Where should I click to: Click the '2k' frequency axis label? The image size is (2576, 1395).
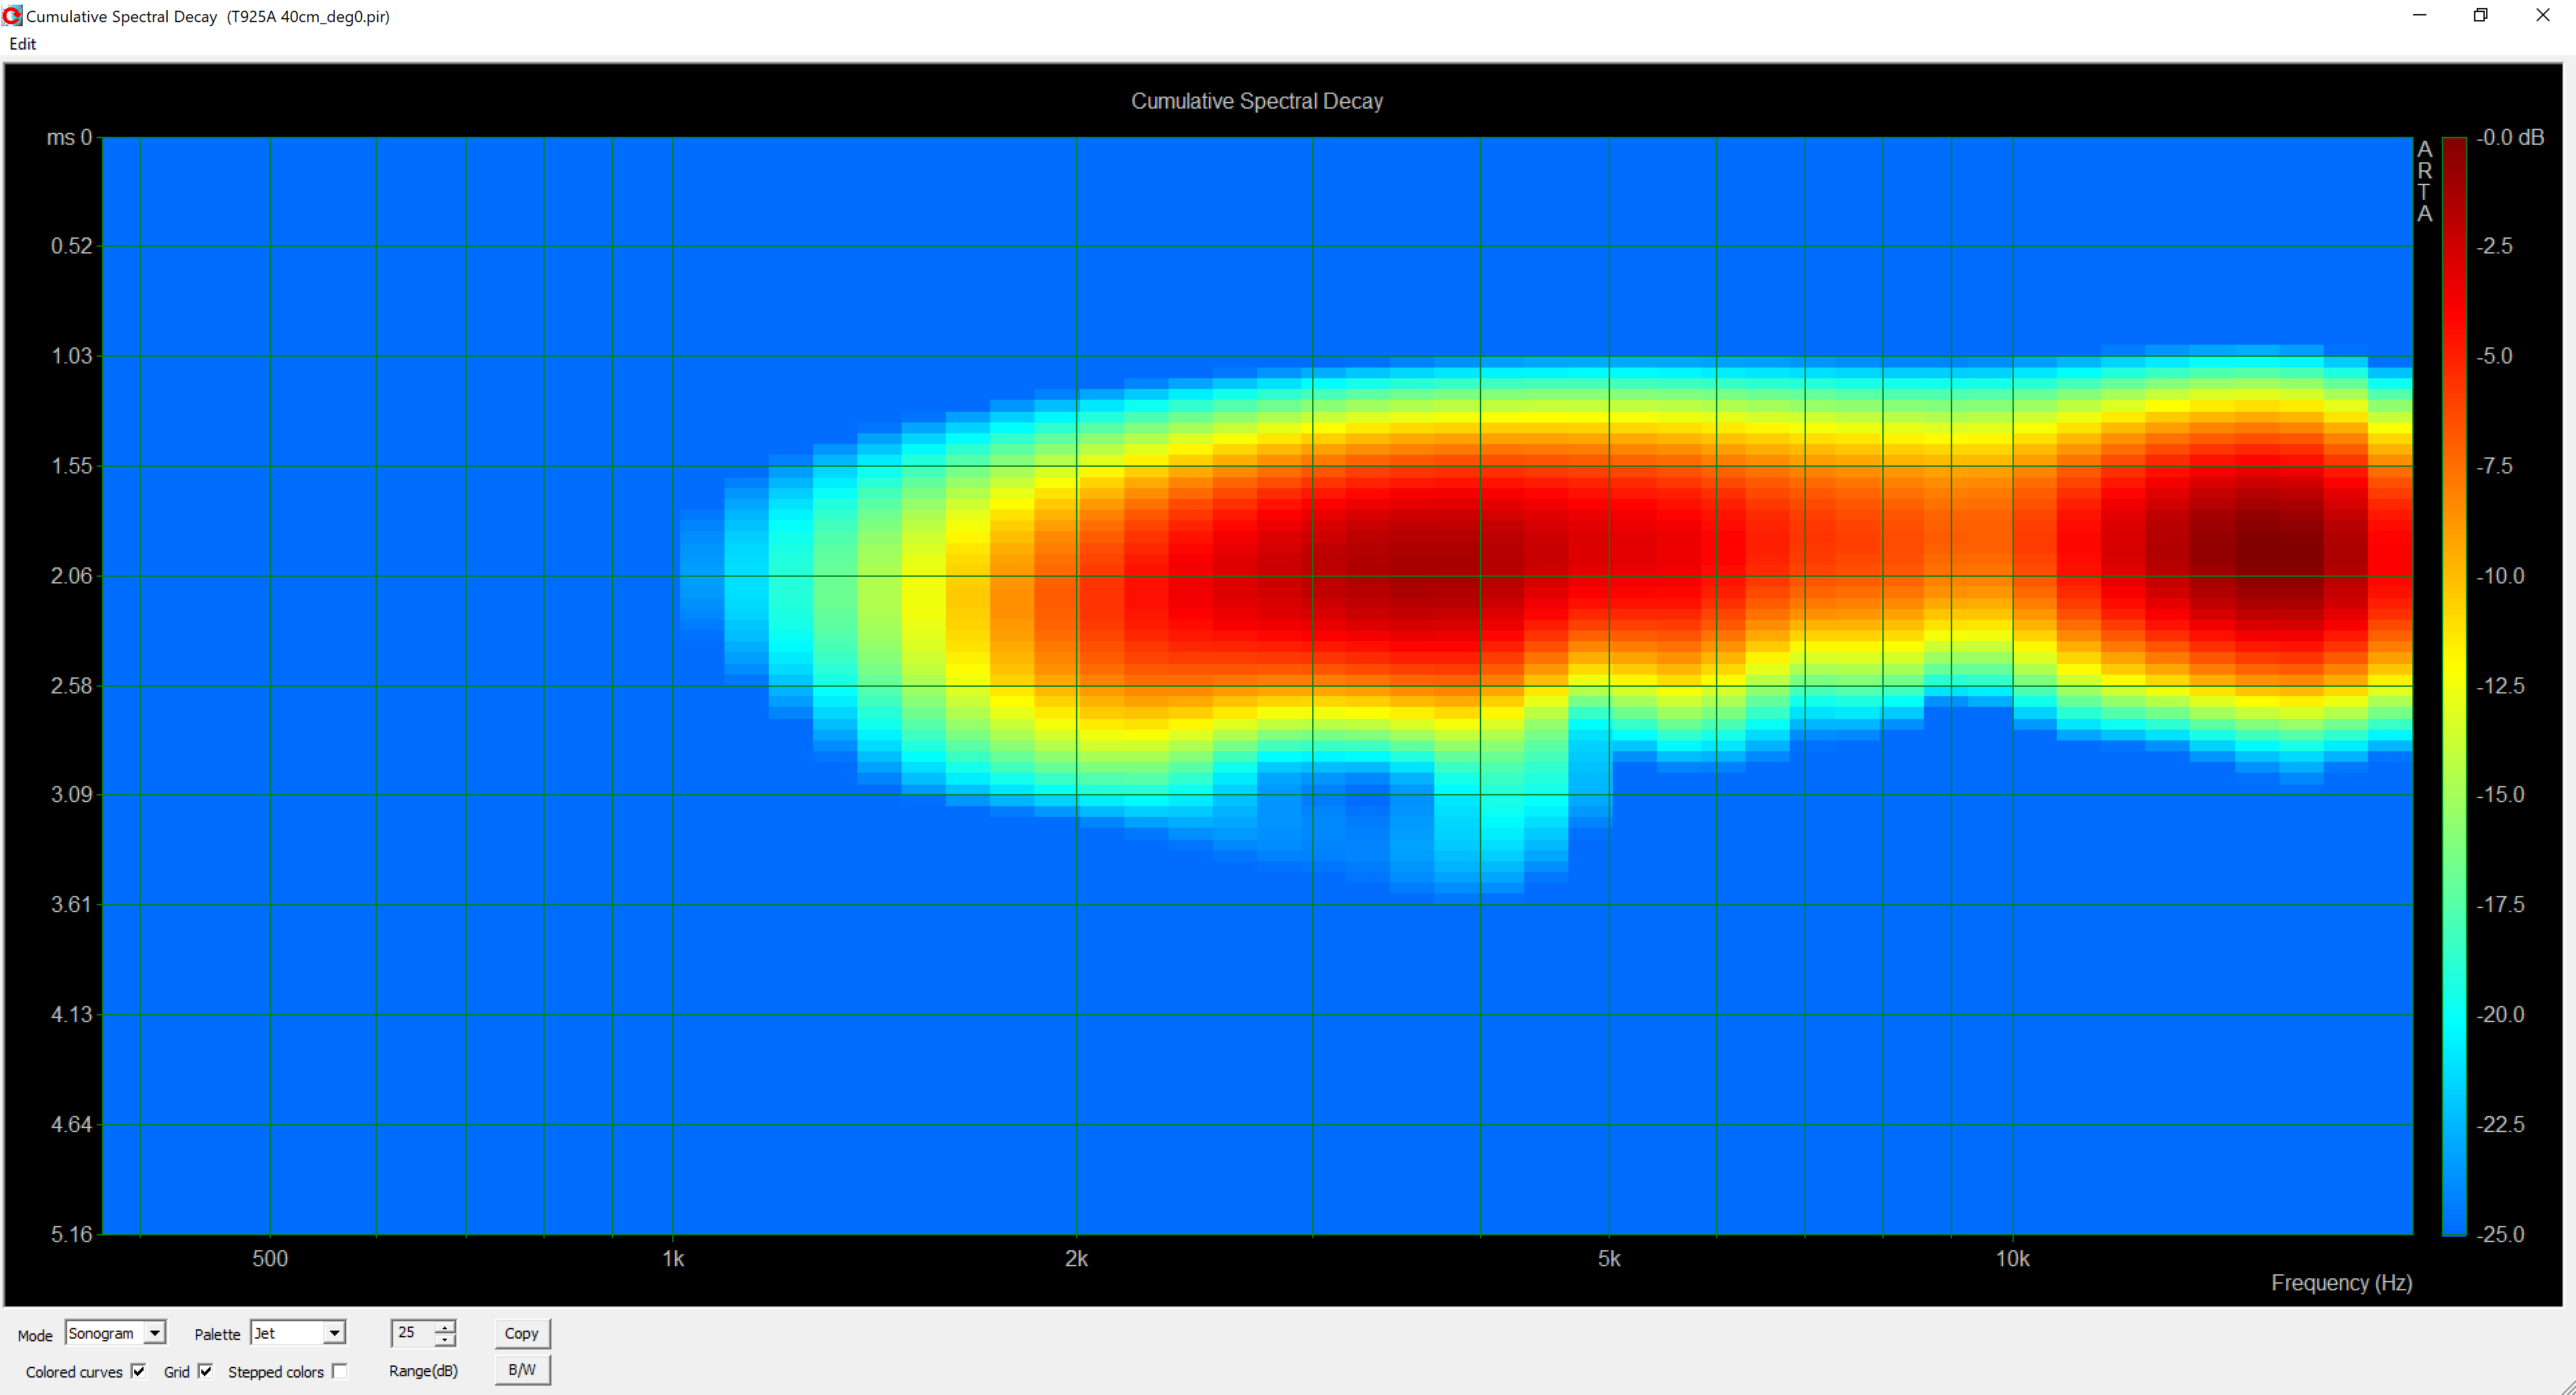click(x=1077, y=1259)
